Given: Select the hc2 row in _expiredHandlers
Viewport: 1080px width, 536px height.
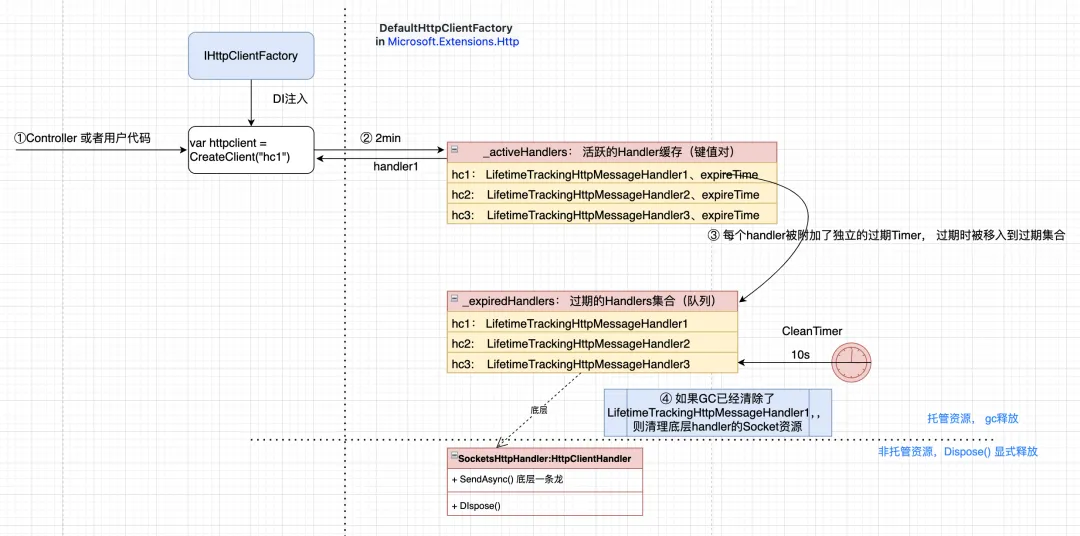Looking at the screenshot, I should (x=592, y=343).
